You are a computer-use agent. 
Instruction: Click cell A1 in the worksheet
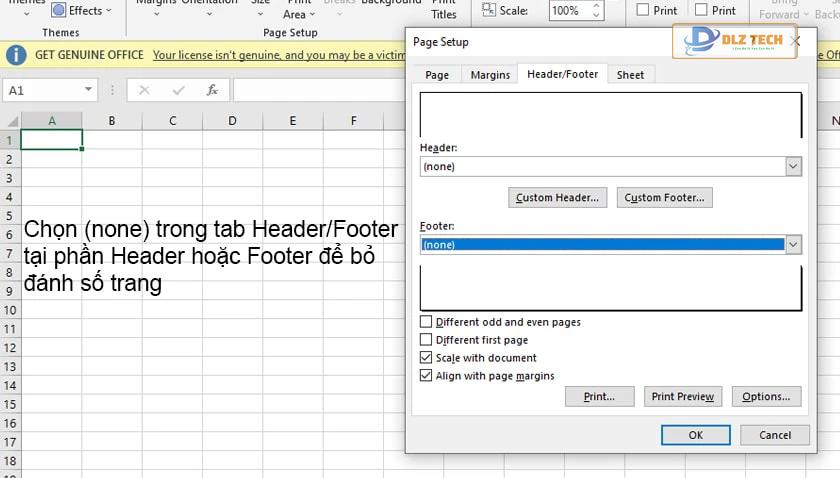(x=51, y=140)
